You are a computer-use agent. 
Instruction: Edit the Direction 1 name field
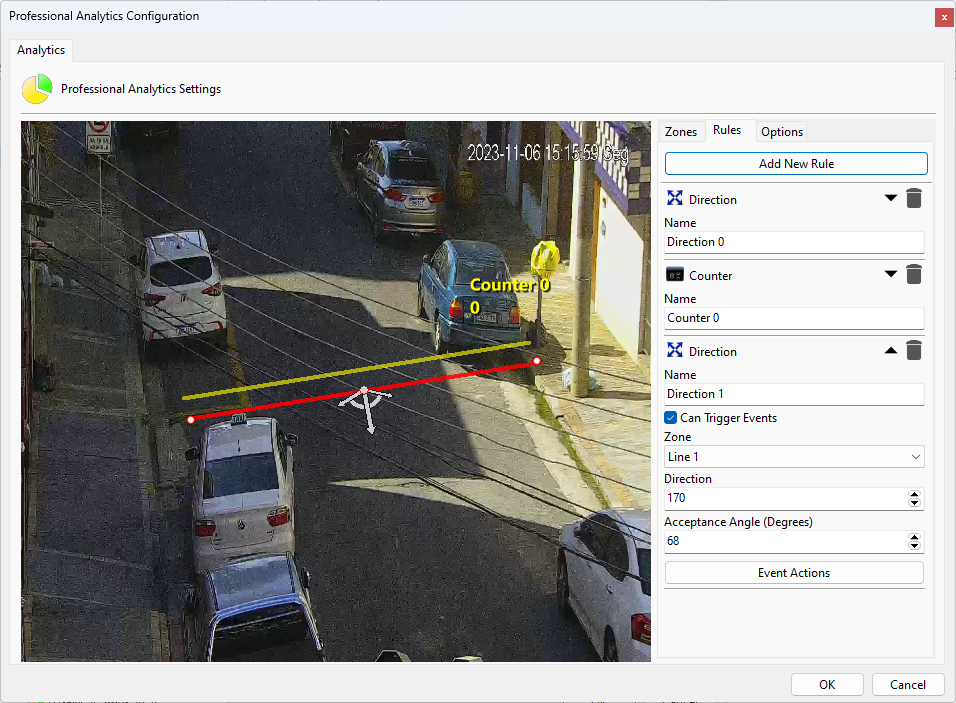[794, 394]
